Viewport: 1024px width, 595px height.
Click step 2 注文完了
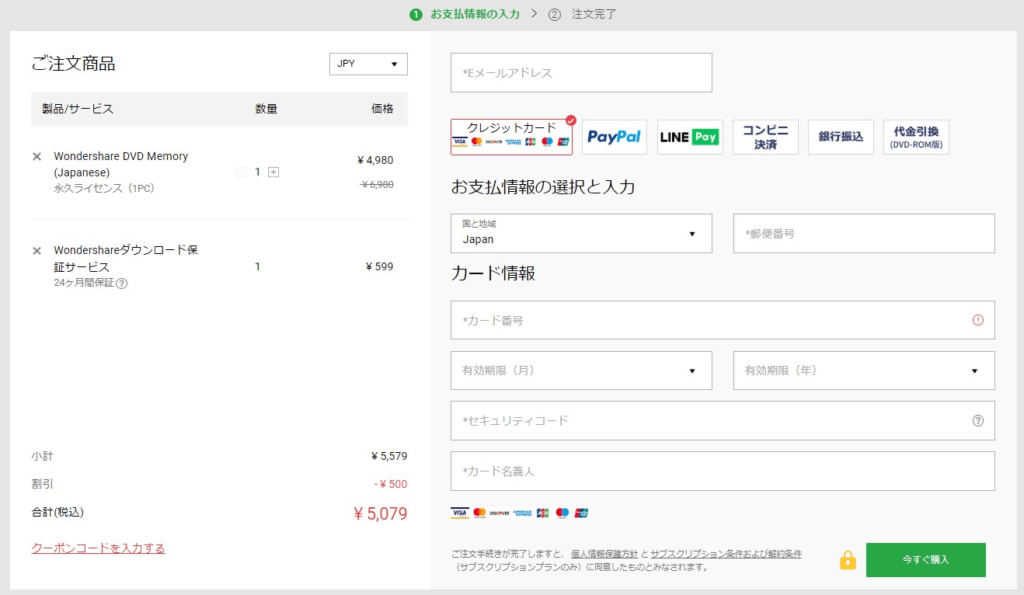582,14
